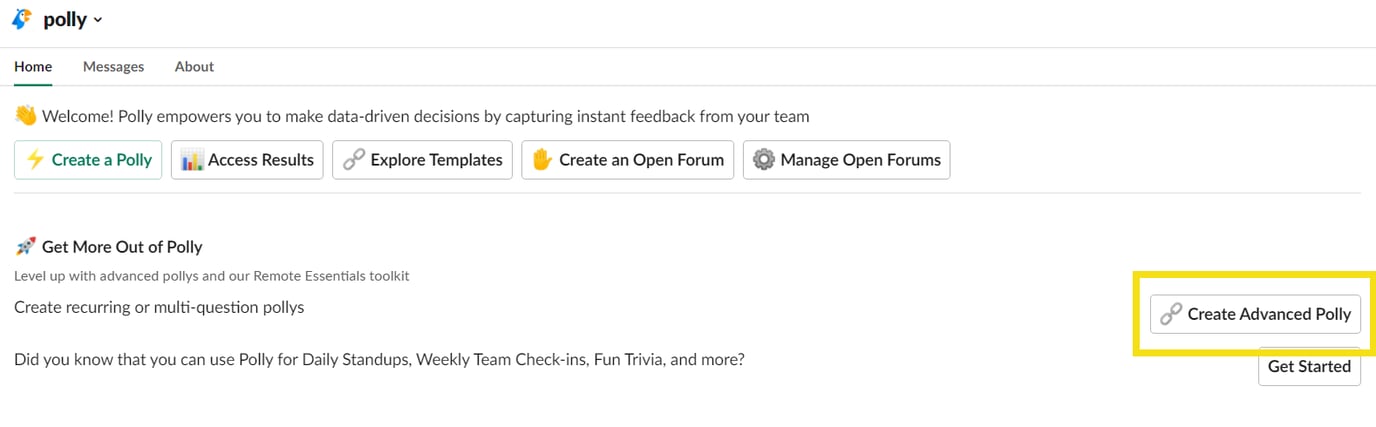1376x427 pixels.
Task: Click the waving hand emoji in welcome message
Action: coord(26,116)
